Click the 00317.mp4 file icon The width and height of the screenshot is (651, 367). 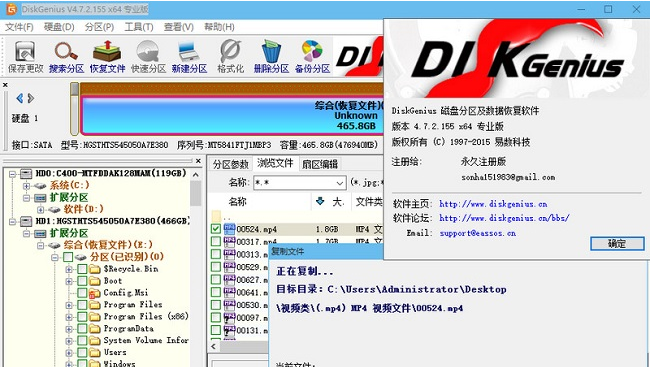pos(229,241)
